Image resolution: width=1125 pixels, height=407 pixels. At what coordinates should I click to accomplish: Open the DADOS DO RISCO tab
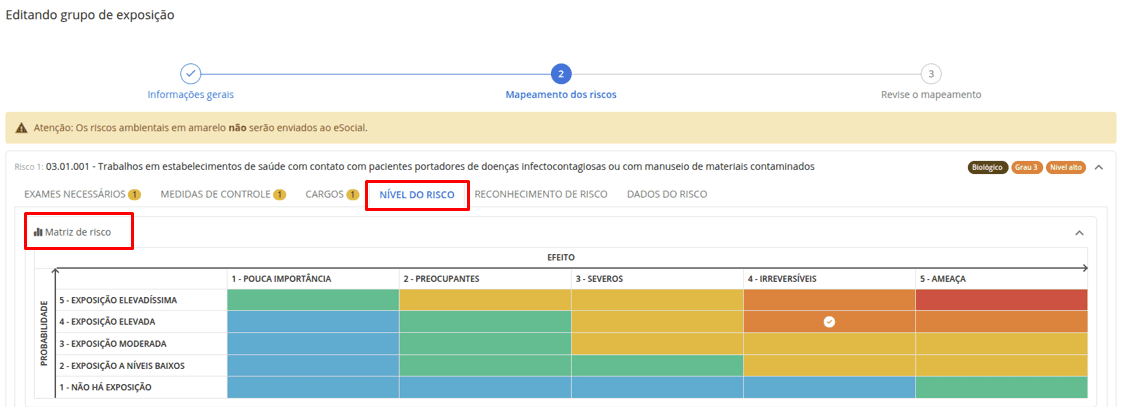click(x=667, y=195)
